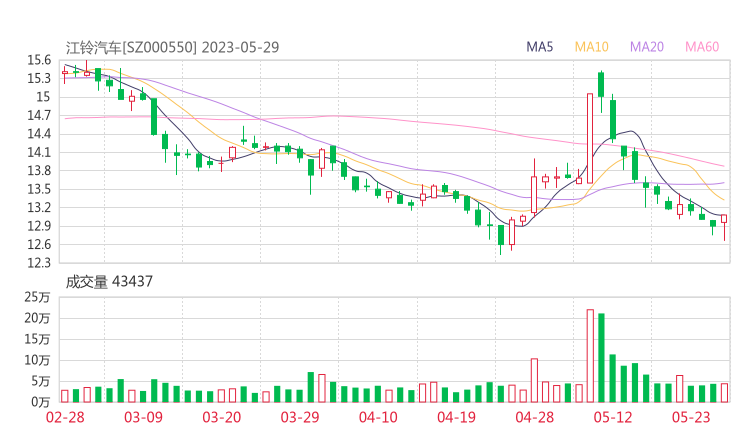Click the 05-23 date axis label
Viewport: 740px width, 440px height.
click(x=691, y=417)
